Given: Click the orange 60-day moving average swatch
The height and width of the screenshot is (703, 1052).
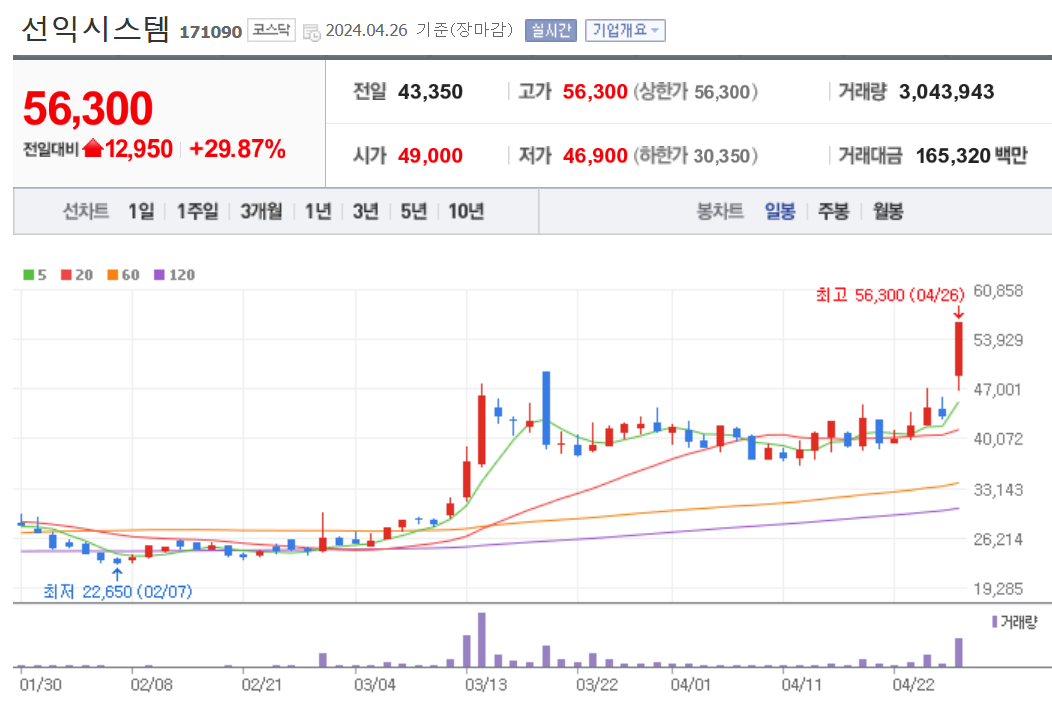Looking at the screenshot, I should click(x=112, y=274).
